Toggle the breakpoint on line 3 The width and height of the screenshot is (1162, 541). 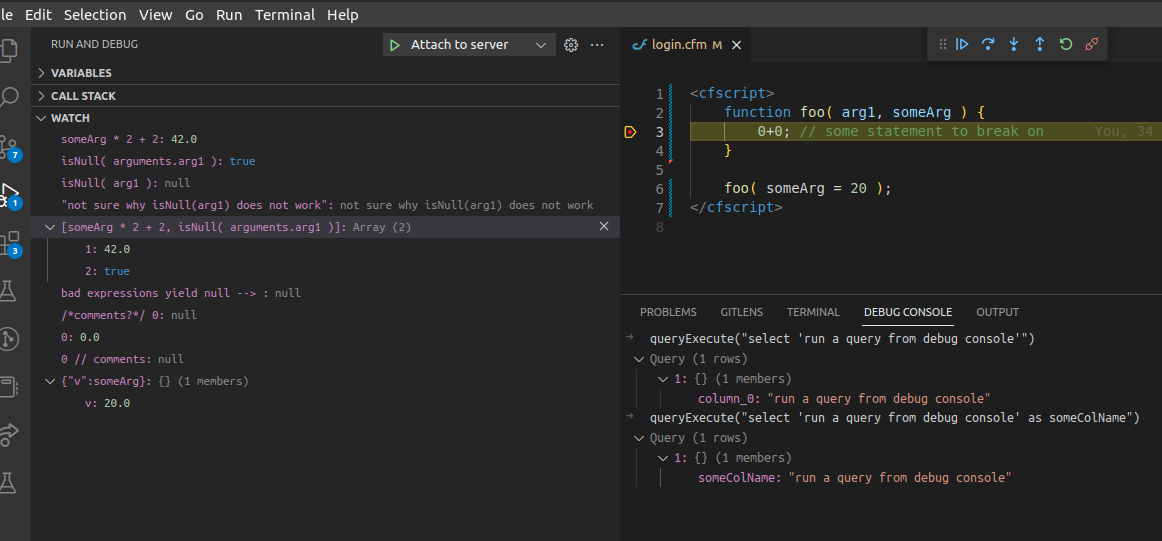click(630, 132)
